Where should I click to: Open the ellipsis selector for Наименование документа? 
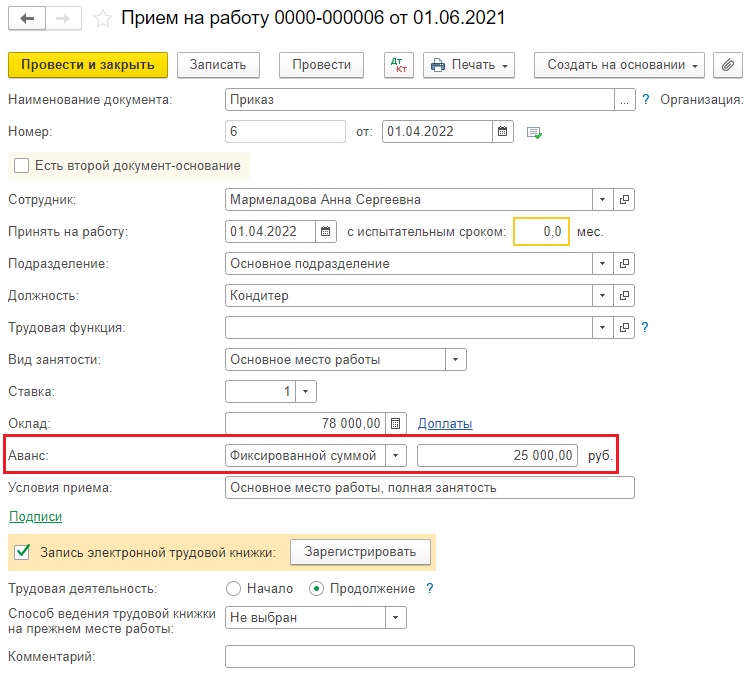[x=624, y=100]
